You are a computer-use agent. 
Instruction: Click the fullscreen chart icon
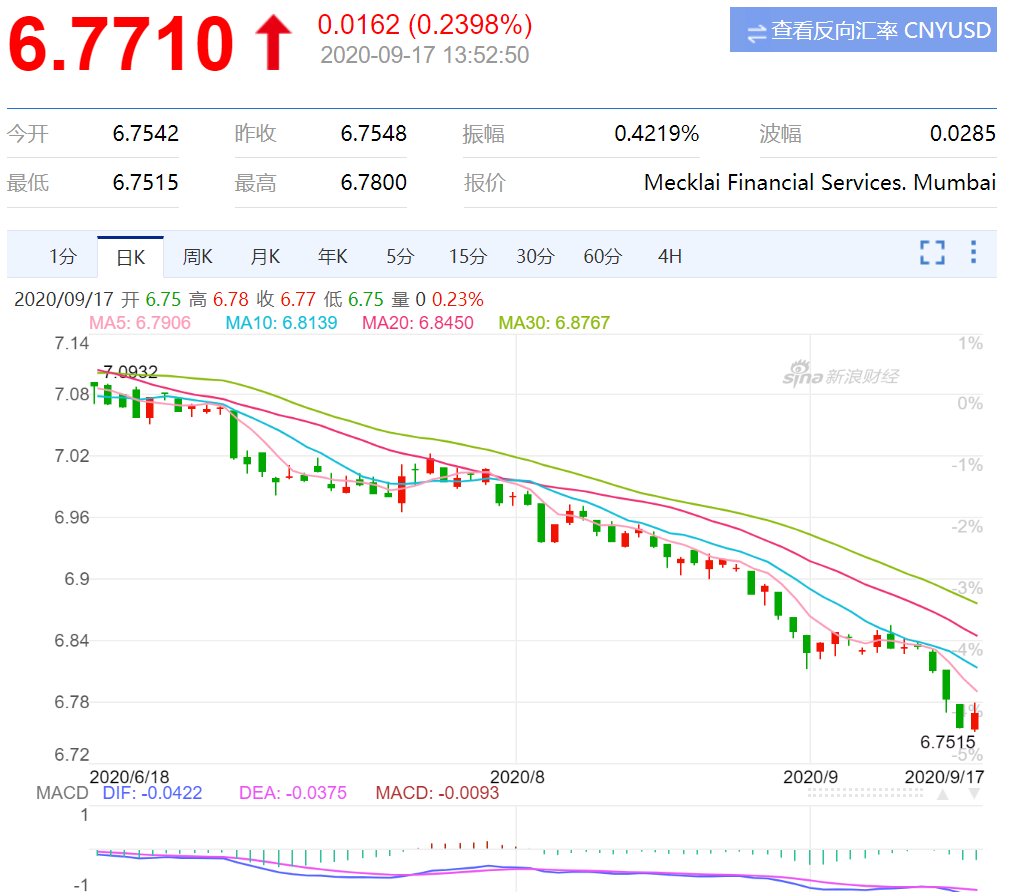[x=932, y=253]
